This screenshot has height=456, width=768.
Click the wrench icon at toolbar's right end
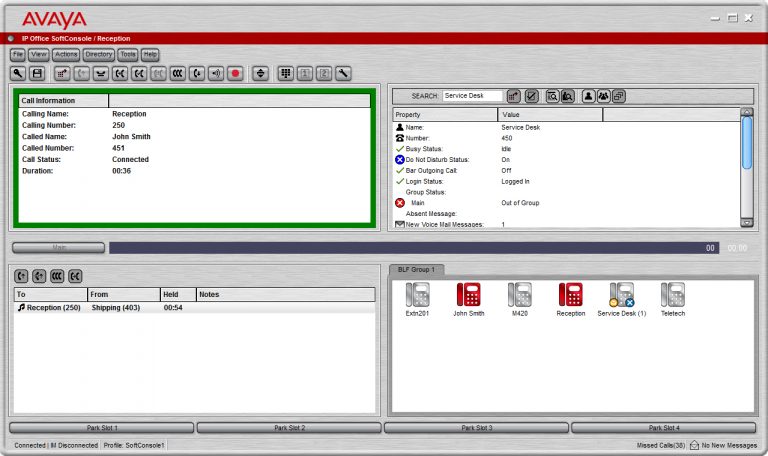(x=343, y=73)
